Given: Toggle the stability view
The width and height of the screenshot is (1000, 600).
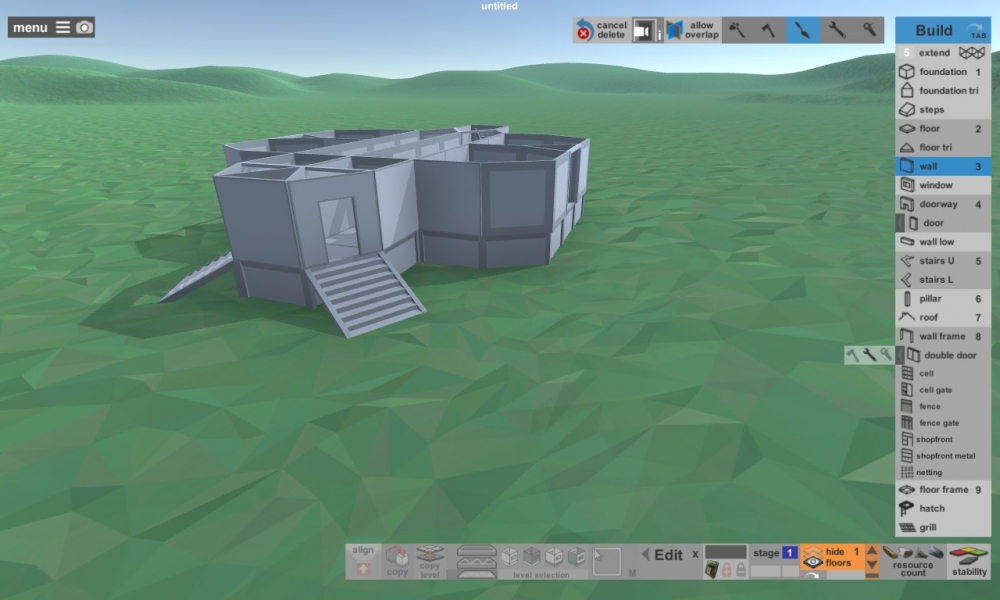Looking at the screenshot, I should tap(968, 561).
